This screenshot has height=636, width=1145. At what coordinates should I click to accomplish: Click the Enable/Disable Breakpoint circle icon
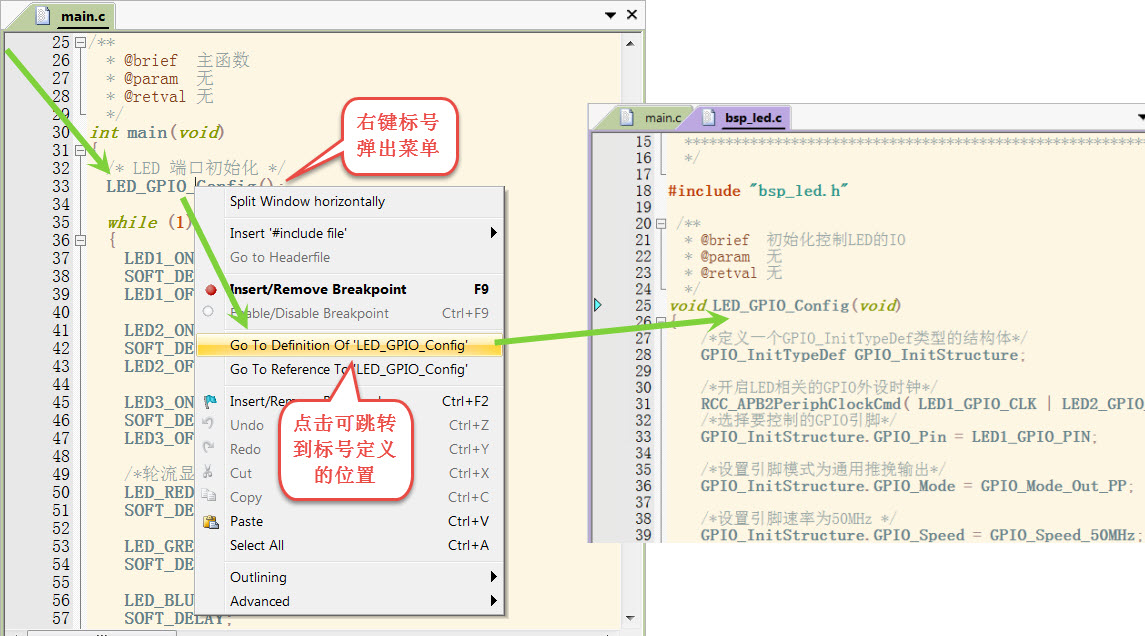click(x=209, y=313)
